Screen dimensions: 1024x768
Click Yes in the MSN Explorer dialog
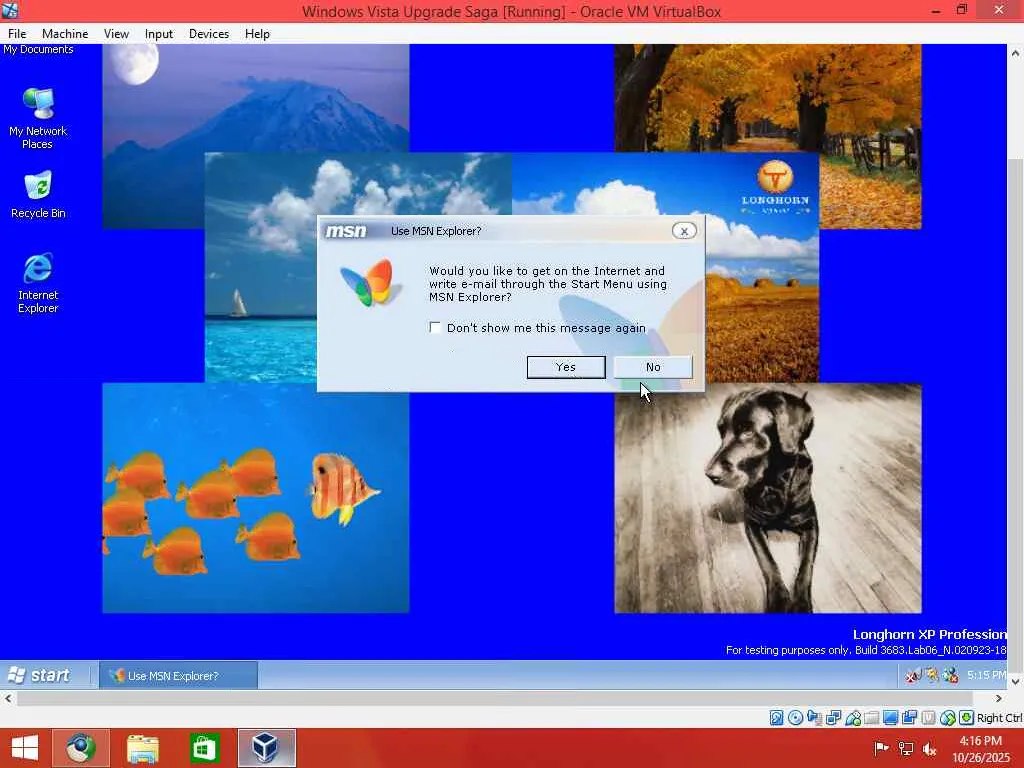click(x=566, y=367)
